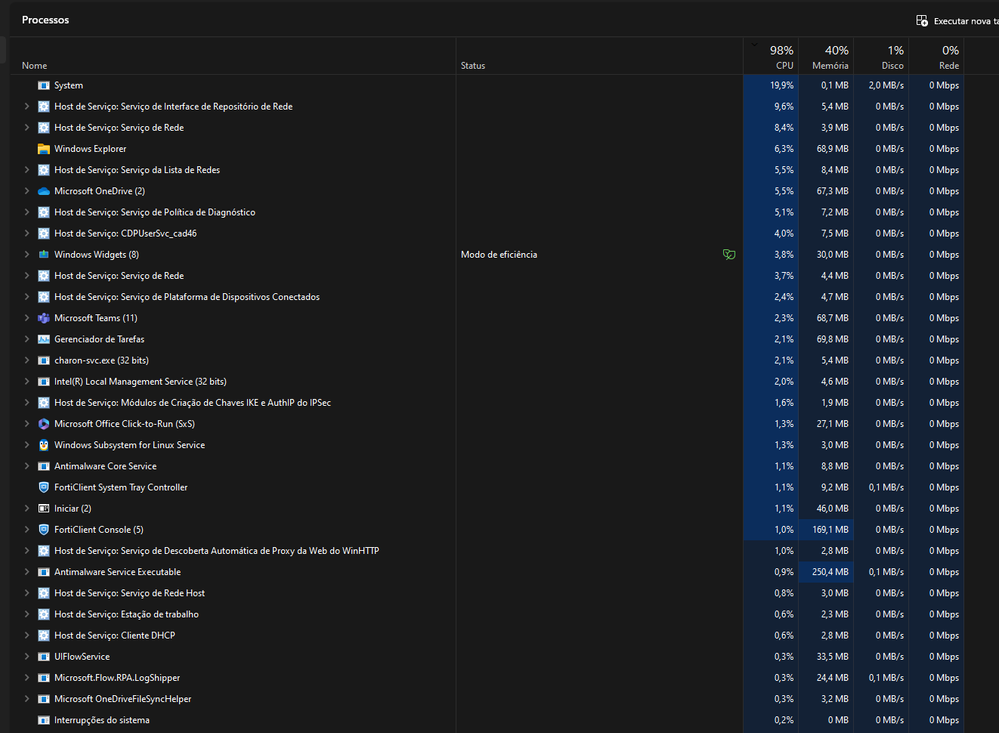Expand FortiClient Console (5) group
This screenshot has width=999, height=733.
[x=27, y=530]
